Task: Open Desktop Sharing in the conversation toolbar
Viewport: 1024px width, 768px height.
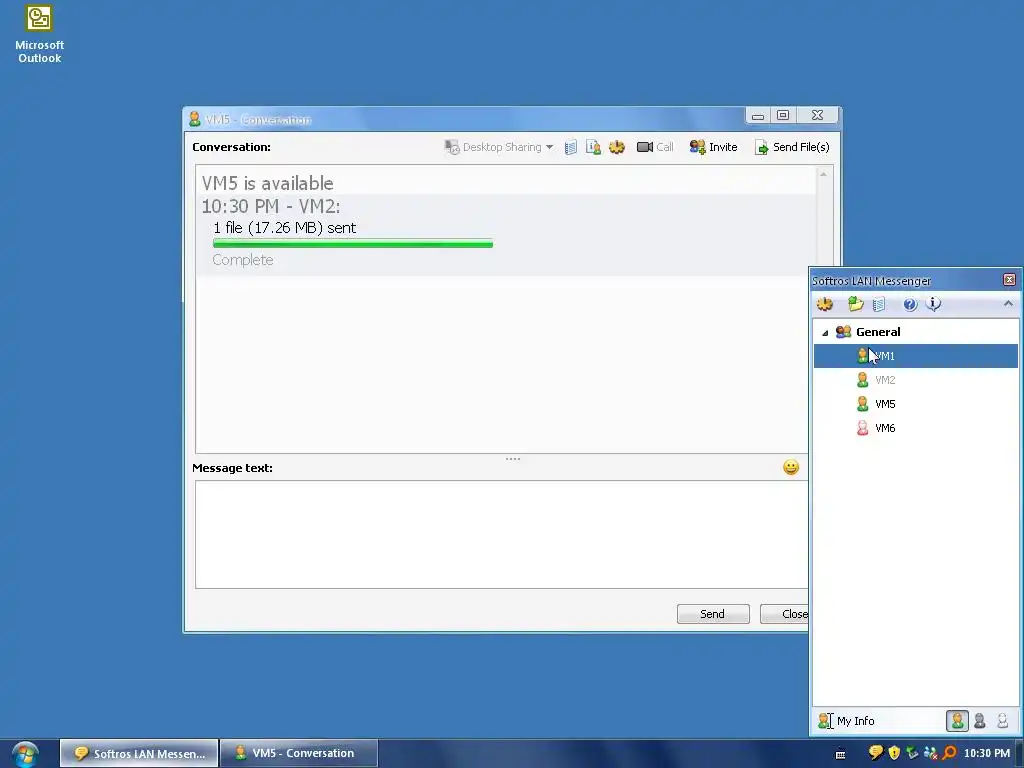Action: tap(493, 147)
